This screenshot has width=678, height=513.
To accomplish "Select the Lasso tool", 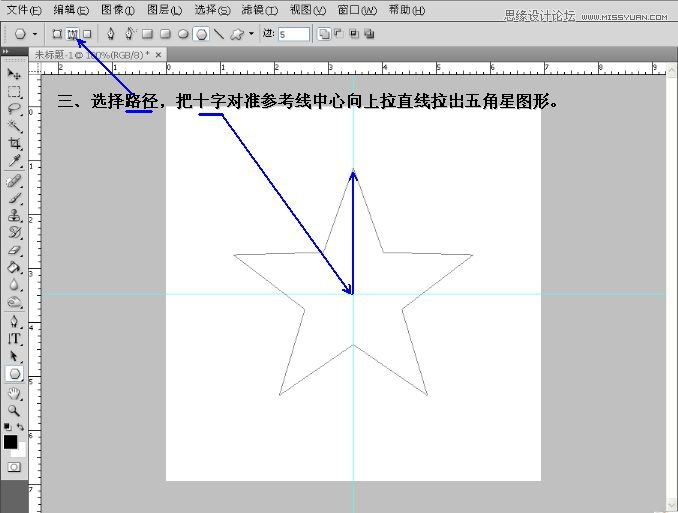I will click(x=14, y=109).
